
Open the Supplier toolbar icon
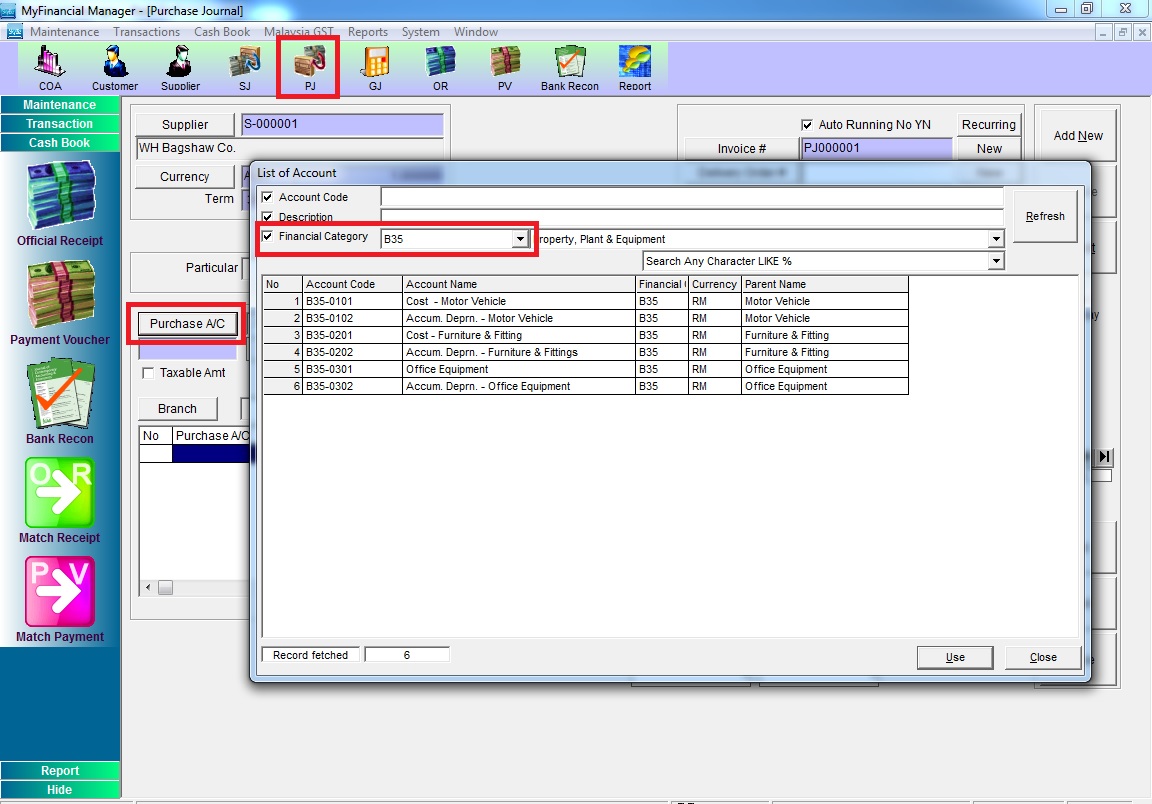tap(180, 66)
